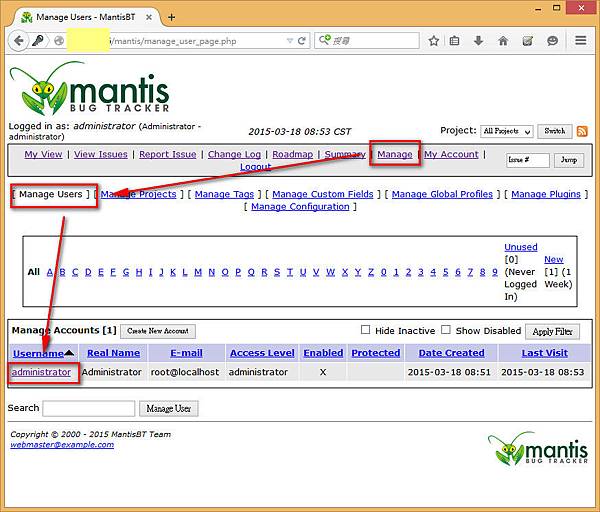This screenshot has height=512, width=600.
Task: Click Apply Filter button
Action: coord(552,331)
